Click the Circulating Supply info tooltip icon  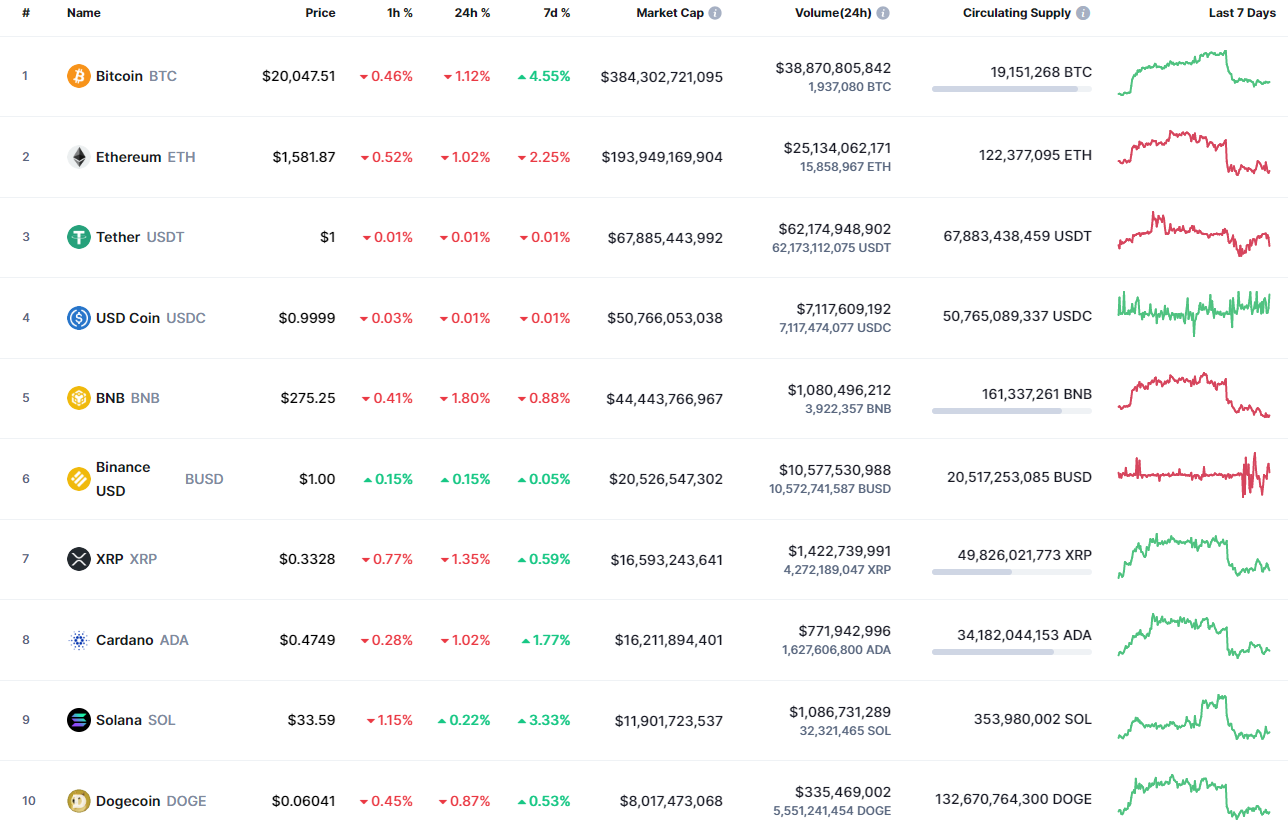[1083, 13]
